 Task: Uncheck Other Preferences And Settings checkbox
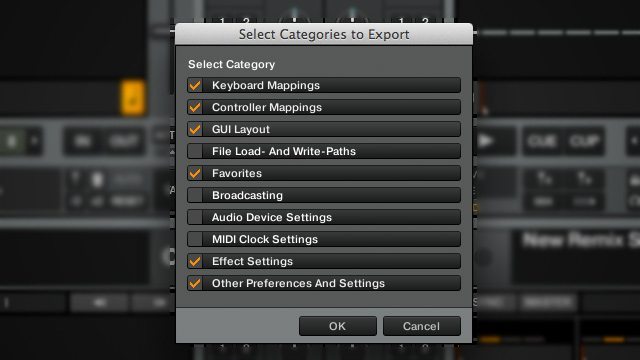coord(195,283)
